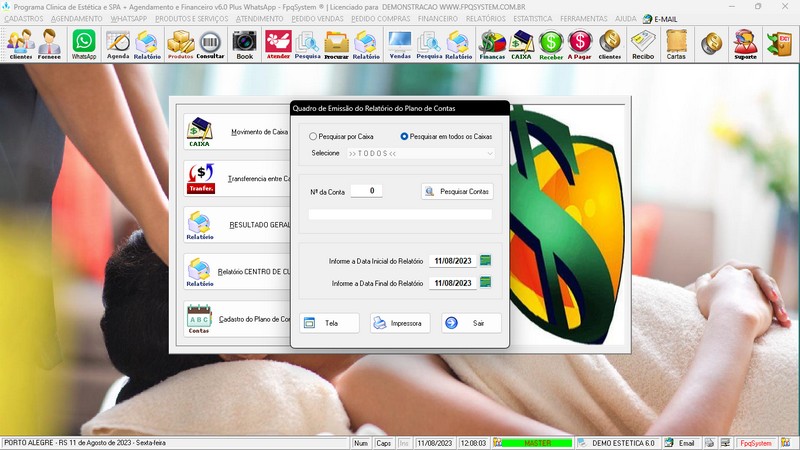
Task: Click PORTO ALEGRE date text in status bar
Action: click(85, 443)
